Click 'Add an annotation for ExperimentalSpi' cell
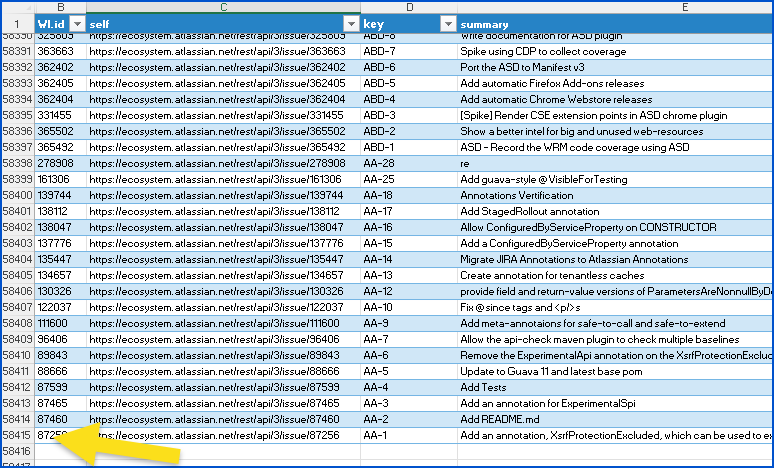This screenshot has height=468, width=774. [x=616, y=403]
